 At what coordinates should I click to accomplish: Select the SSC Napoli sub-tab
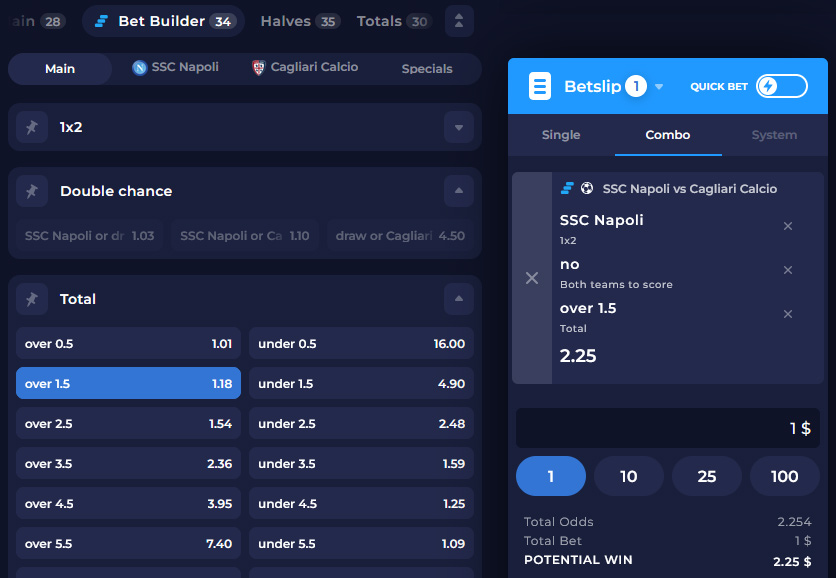coord(175,68)
